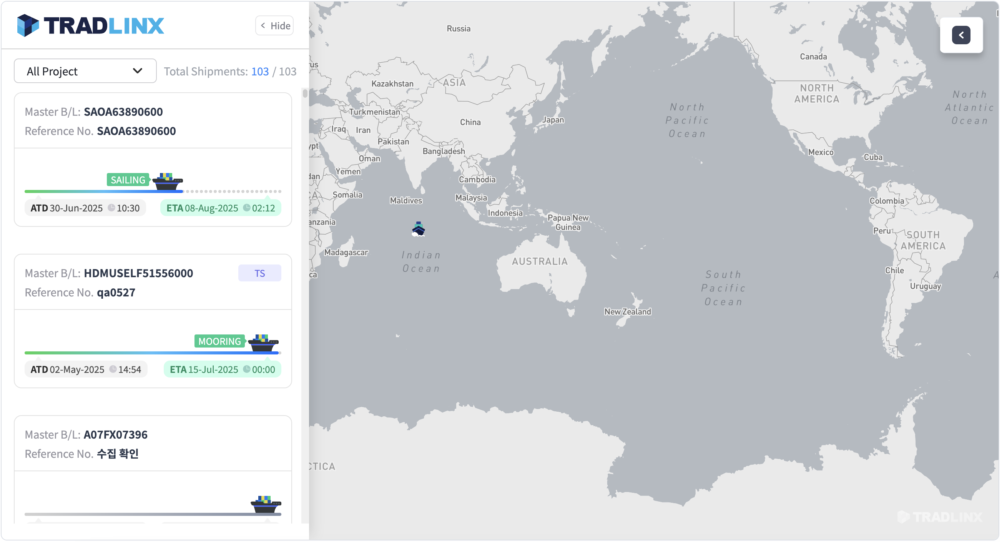Open shipment card Master B/L A07FX07396
The height and width of the screenshot is (542, 1000).
[153, 469]
